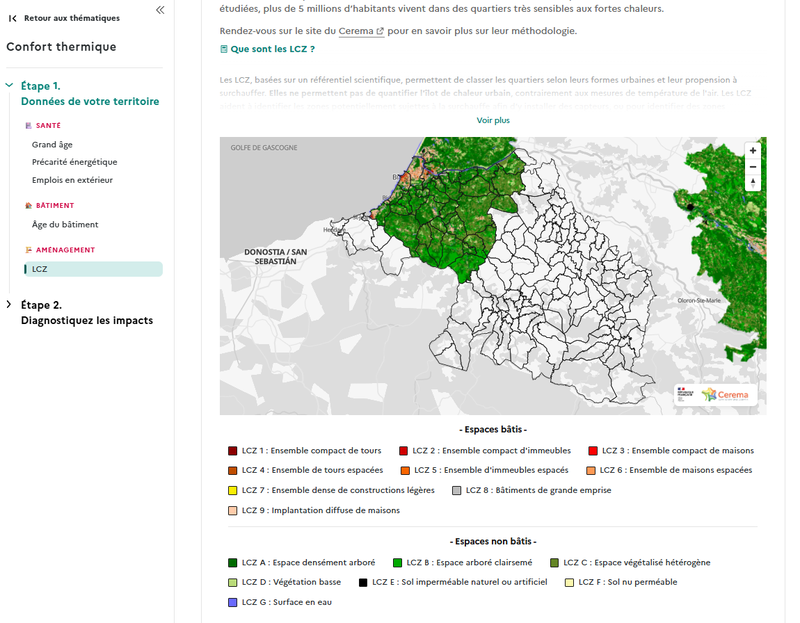Select Âge du bâtiment menu entry
Viewport: 800px width, 623px height.
point(65,225)
